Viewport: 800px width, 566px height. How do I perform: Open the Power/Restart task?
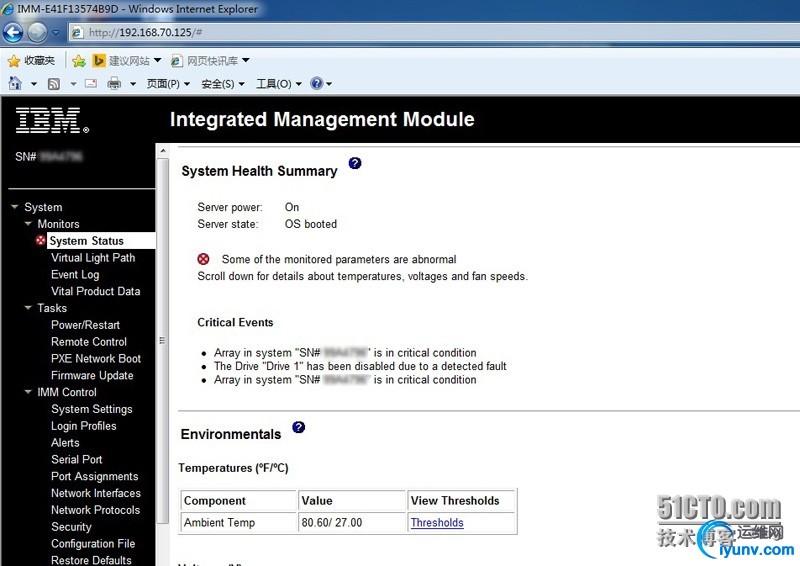point(85,325)
